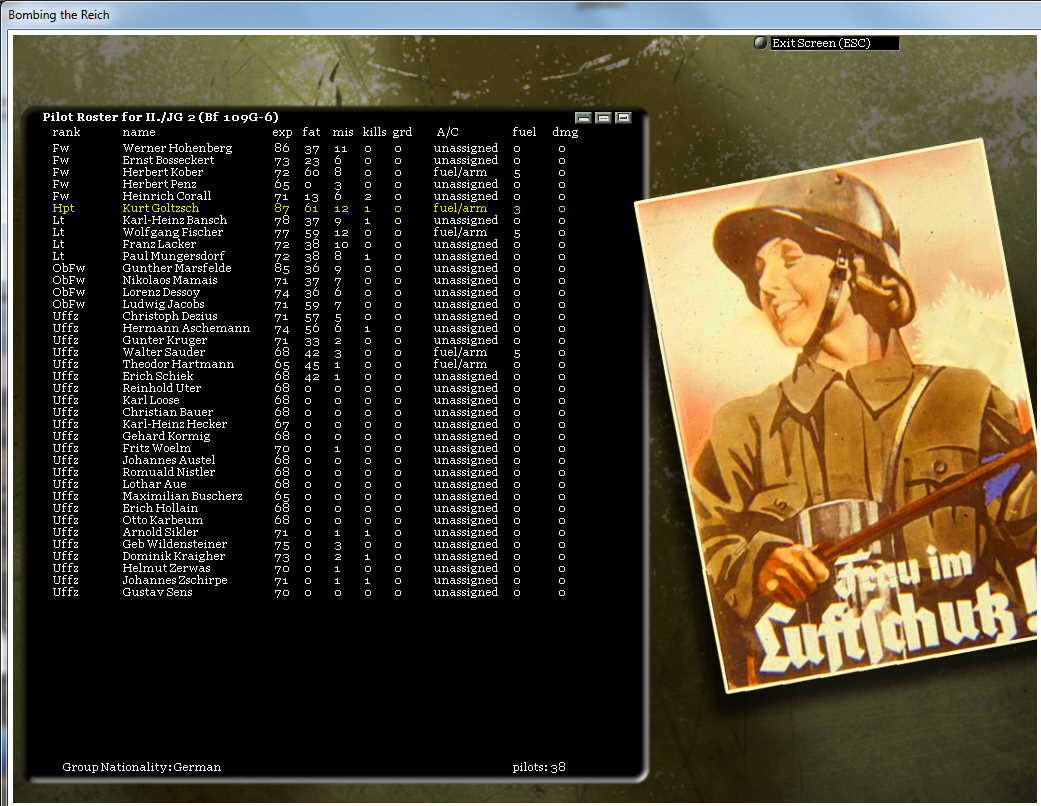Select pilot Johannes Zschirpe
Viewport: 1041px width, 806px height.
click(x=175, y=579)
